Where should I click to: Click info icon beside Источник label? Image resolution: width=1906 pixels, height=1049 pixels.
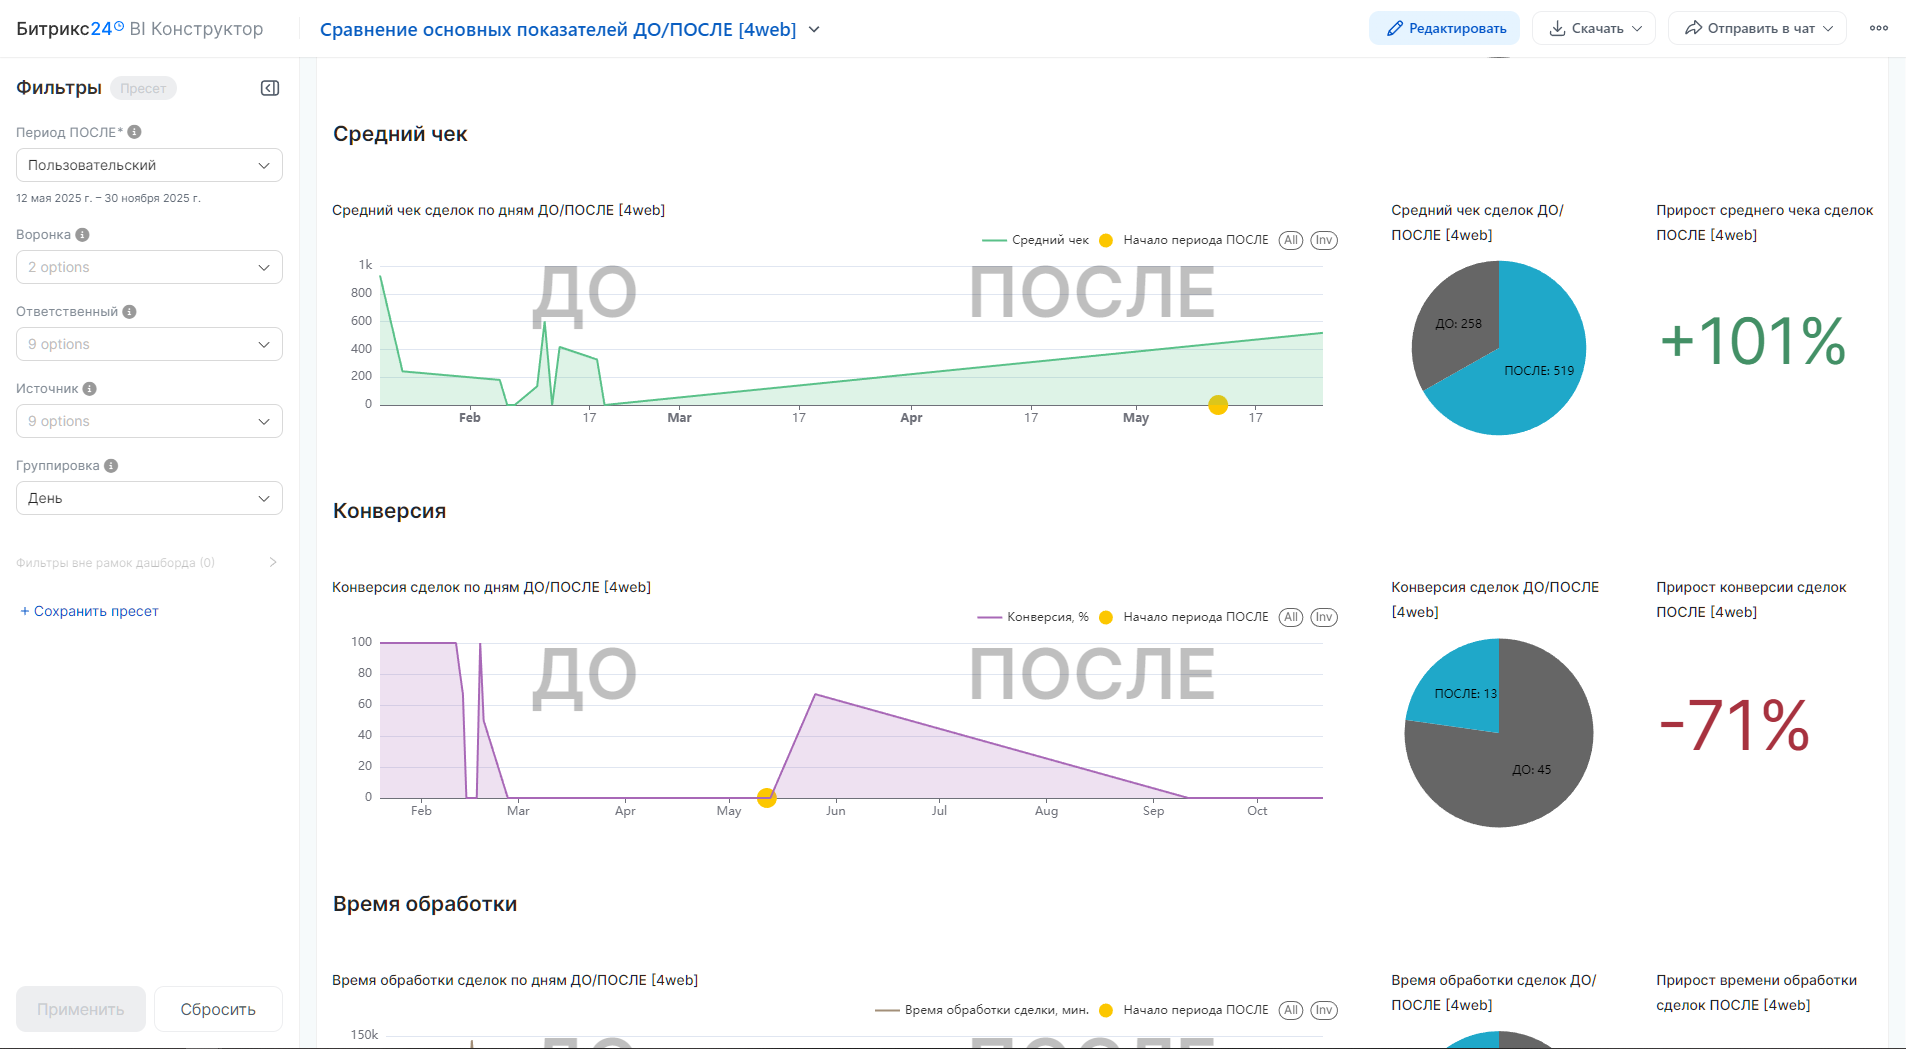[x=89, y=389]
